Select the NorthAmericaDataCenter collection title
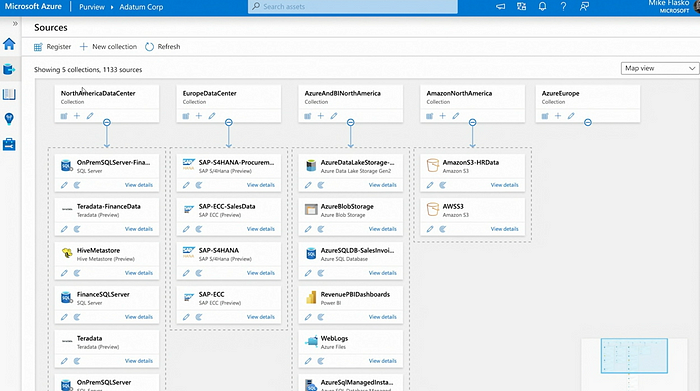The width and height of the screenshot is (700, 391). [x=98, y=93]
